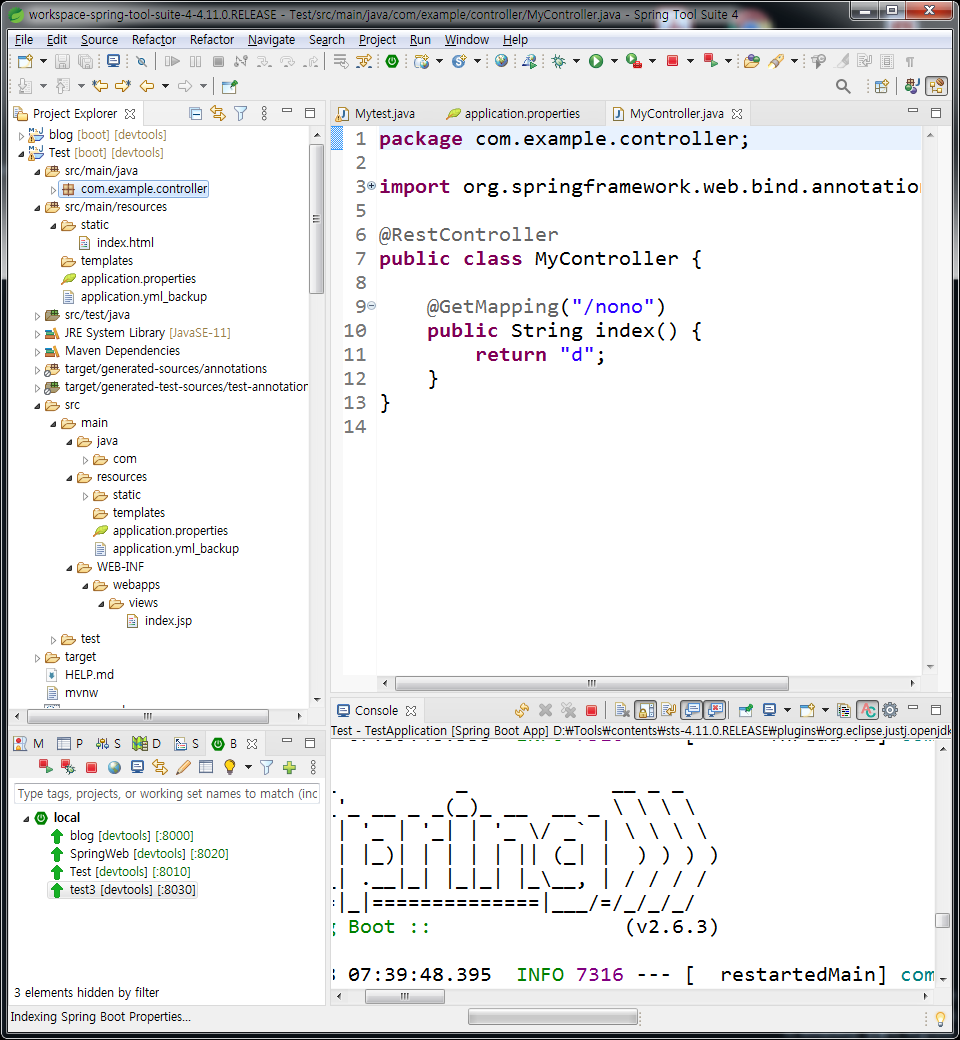Screen dimensions: 960x1040
Task: Click Collapse All in Project Explorer
Action: pos(196,113)
